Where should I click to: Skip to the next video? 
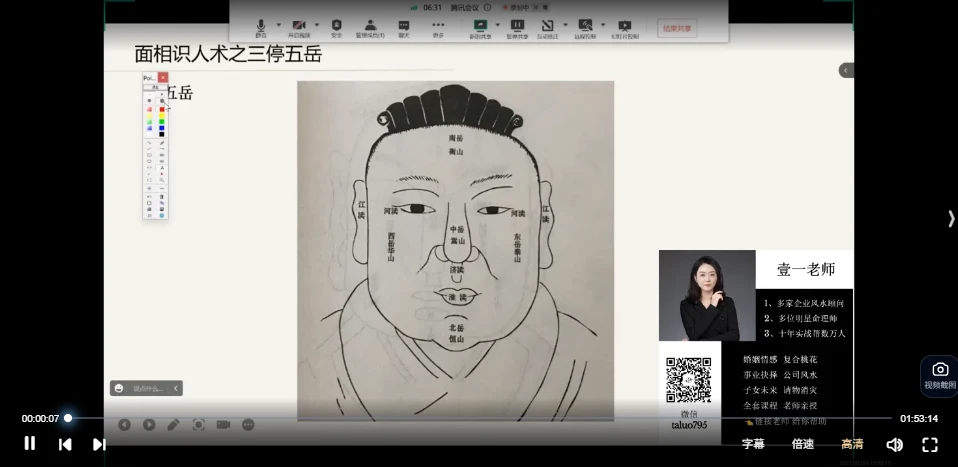tap(99, 444)
